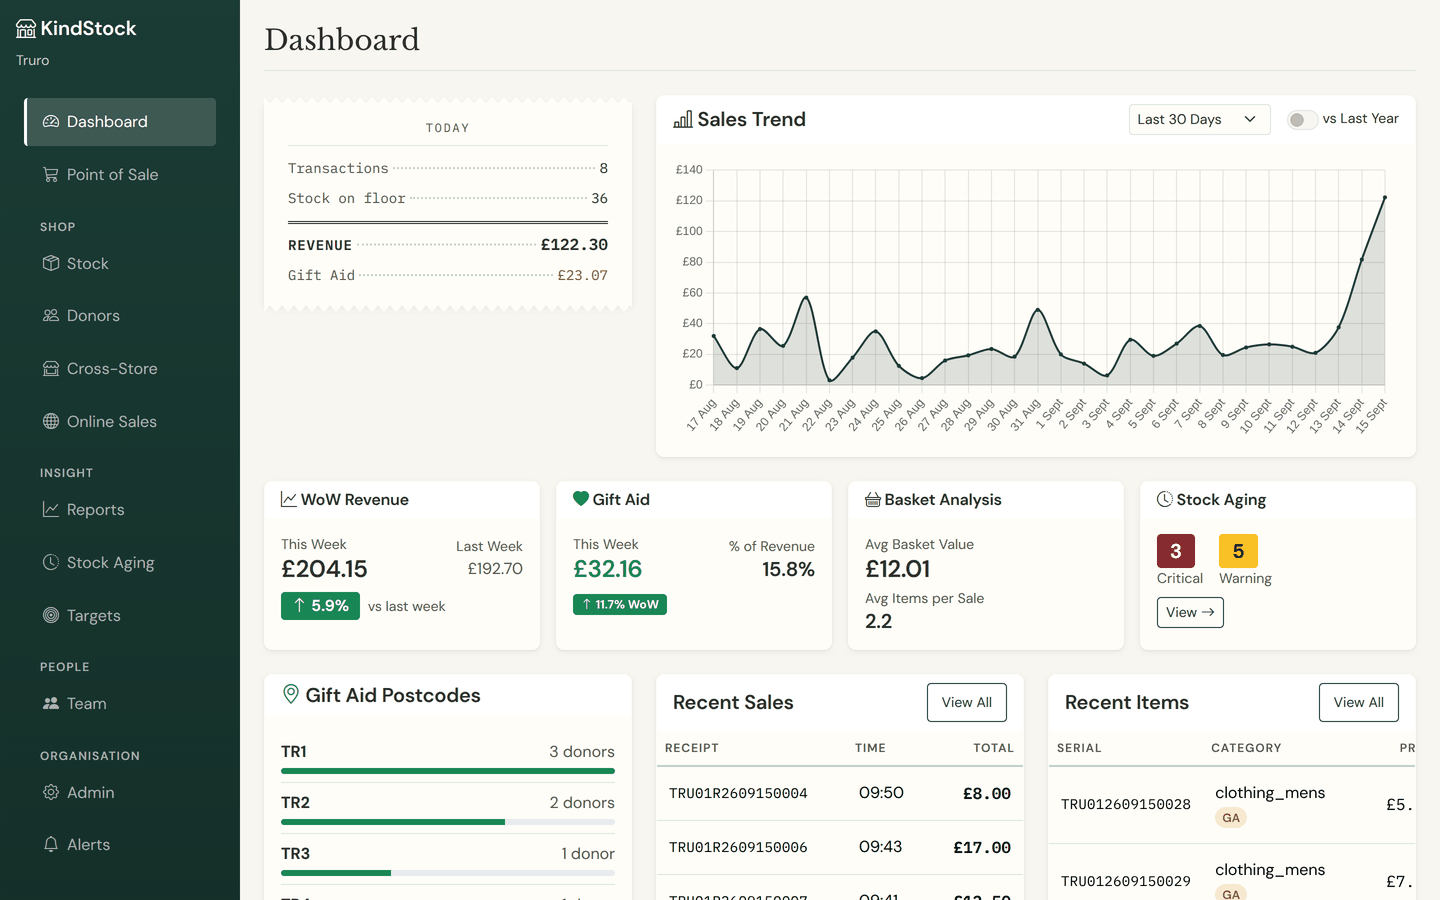
Task: Click the TIME column header
Action: tap(870, 748)
